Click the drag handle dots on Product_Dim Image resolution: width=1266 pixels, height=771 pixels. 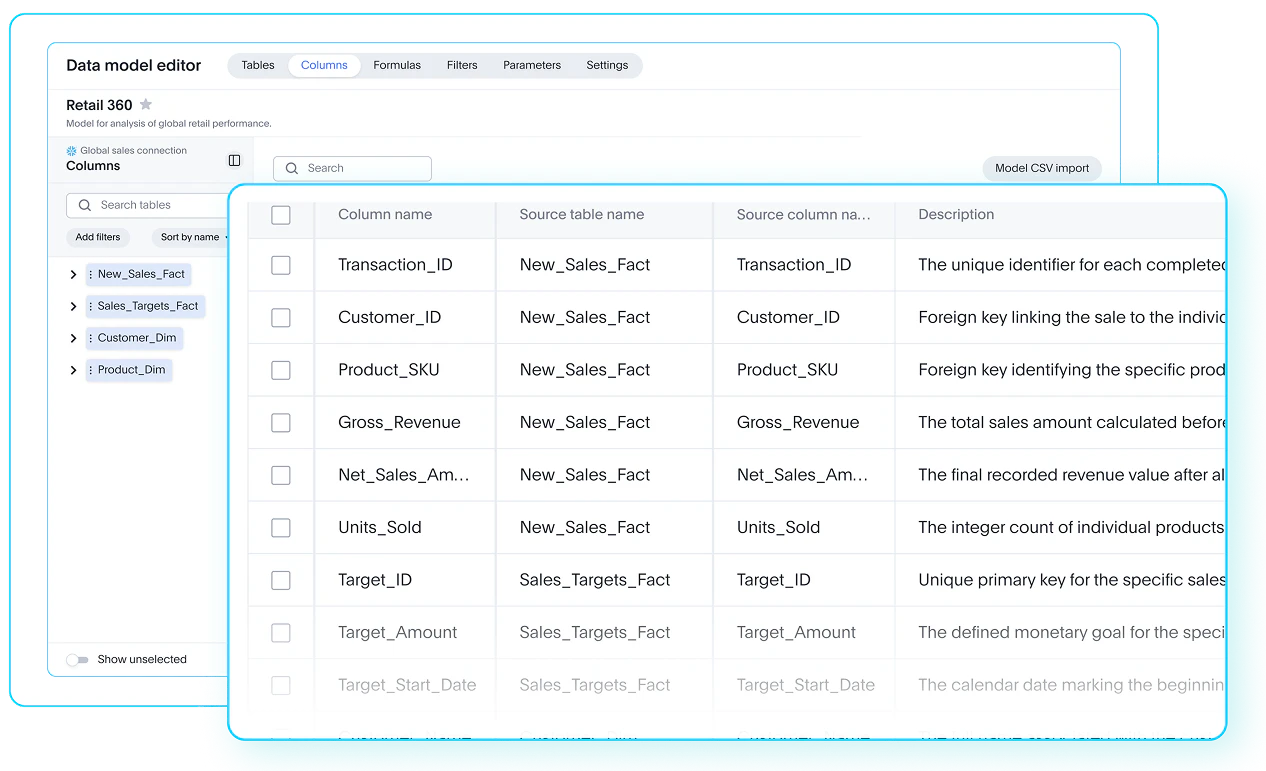tap(91, 370)
